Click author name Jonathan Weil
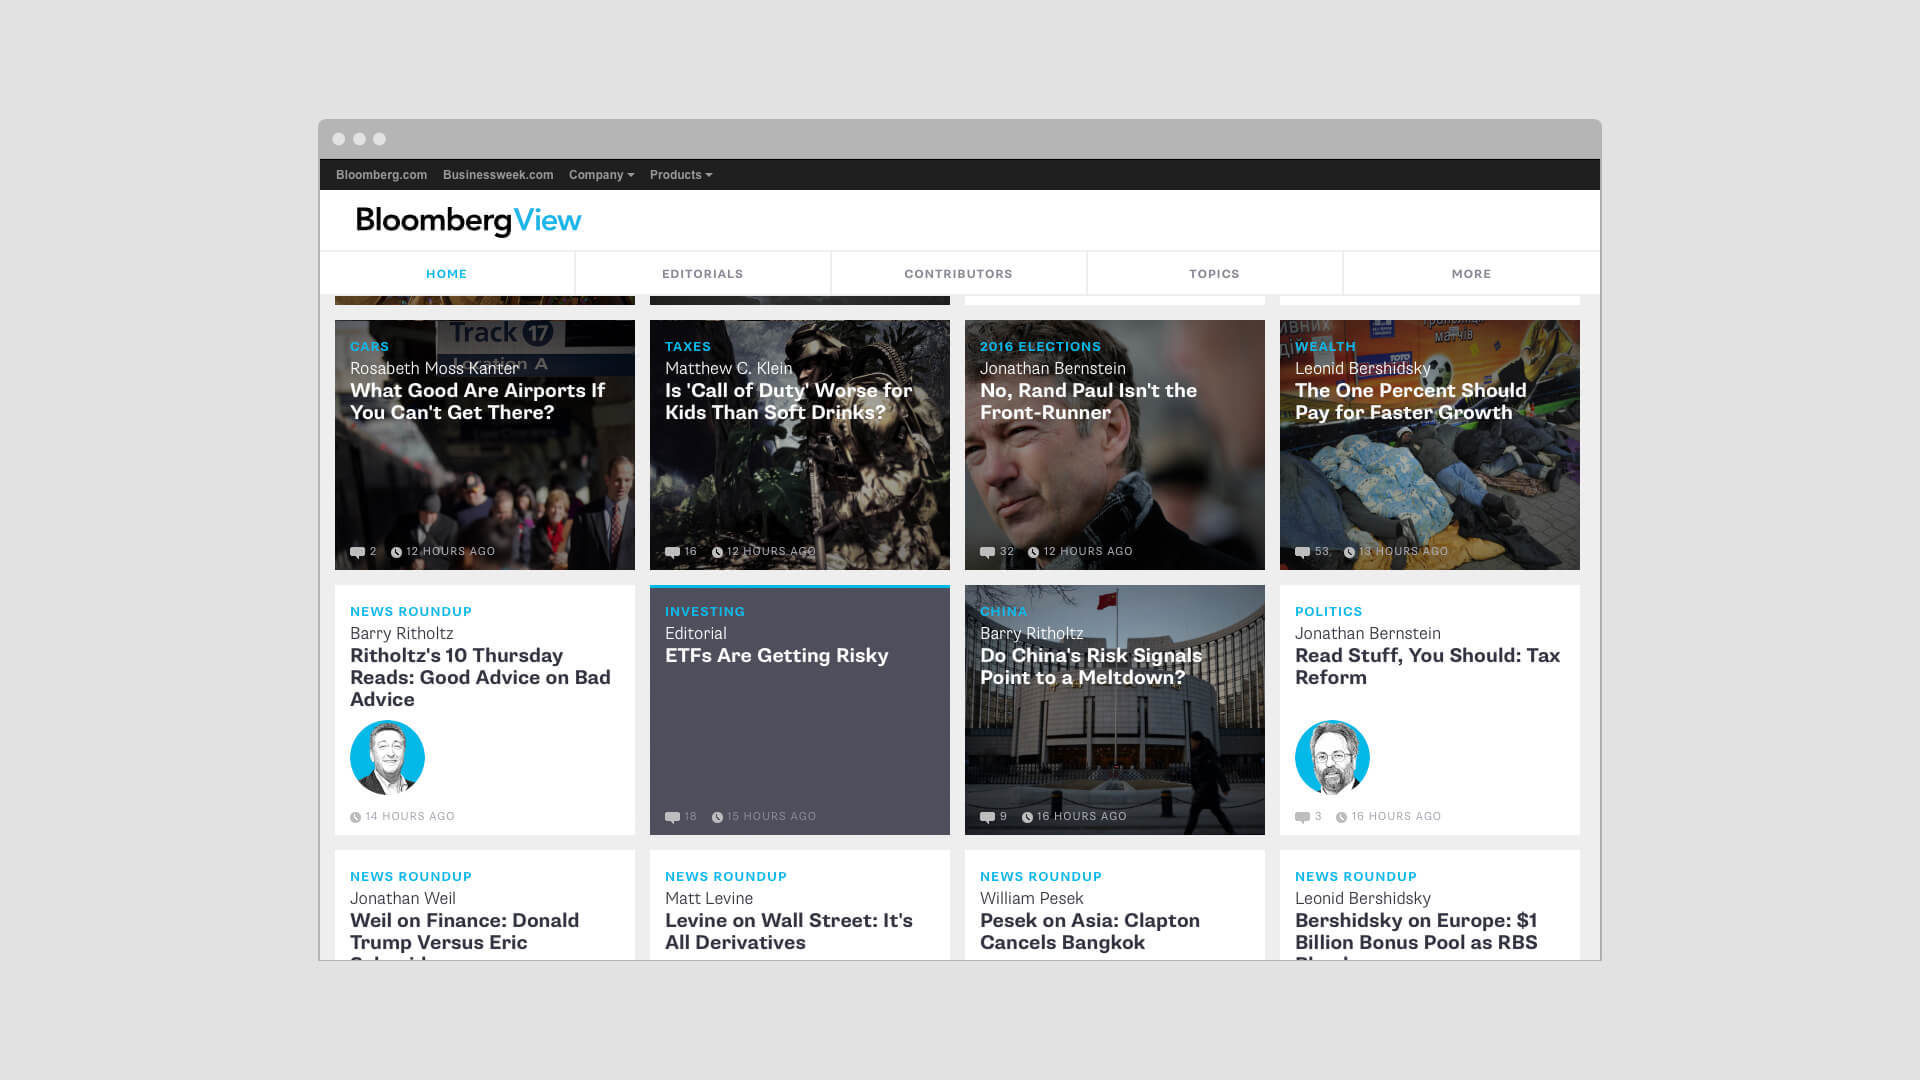Screen dimensions: 1920x1080 click(x=402, y=899)
